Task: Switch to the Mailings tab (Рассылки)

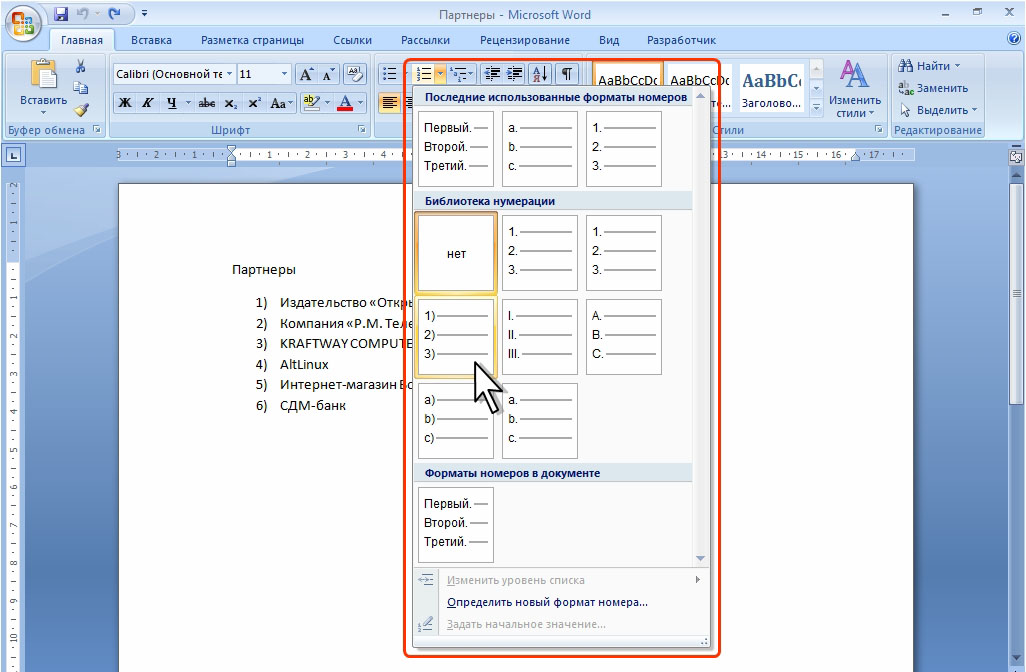Action: 425,40
